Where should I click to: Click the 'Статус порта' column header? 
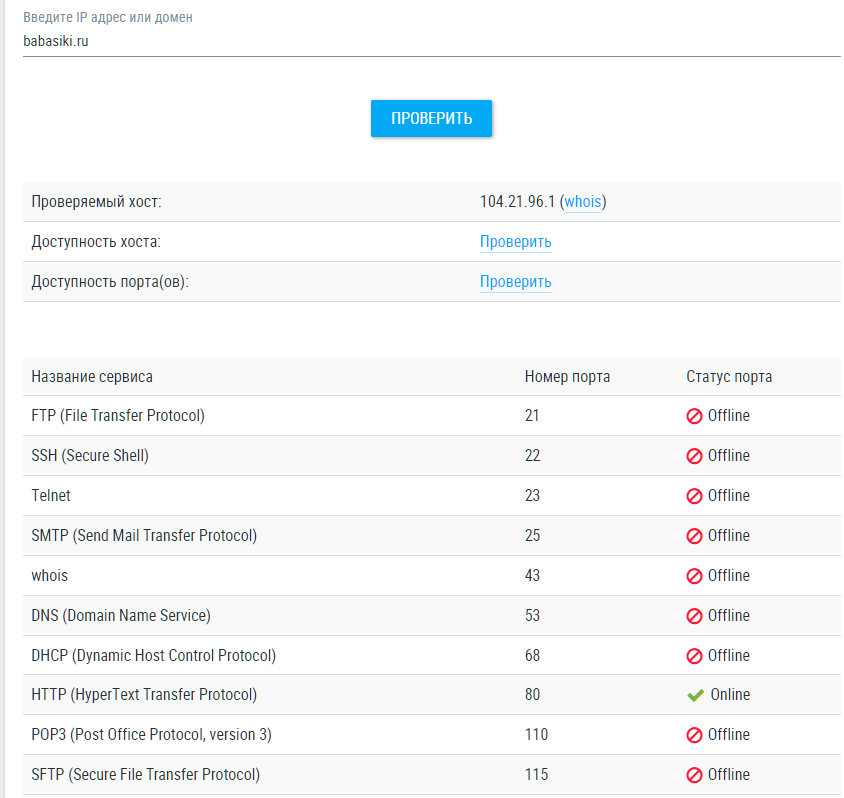tap(729, 377)
